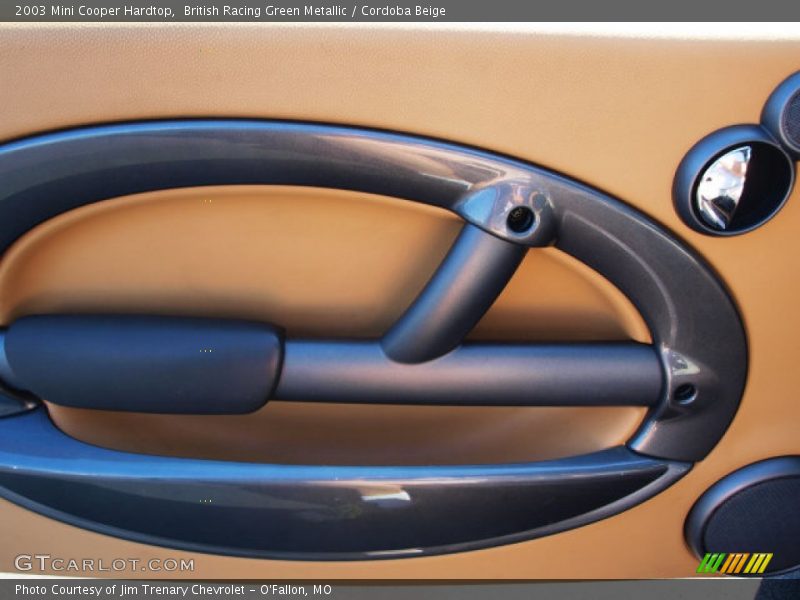800x600 pixels.
Task: Click the chrome round door release
Action: 730,185
